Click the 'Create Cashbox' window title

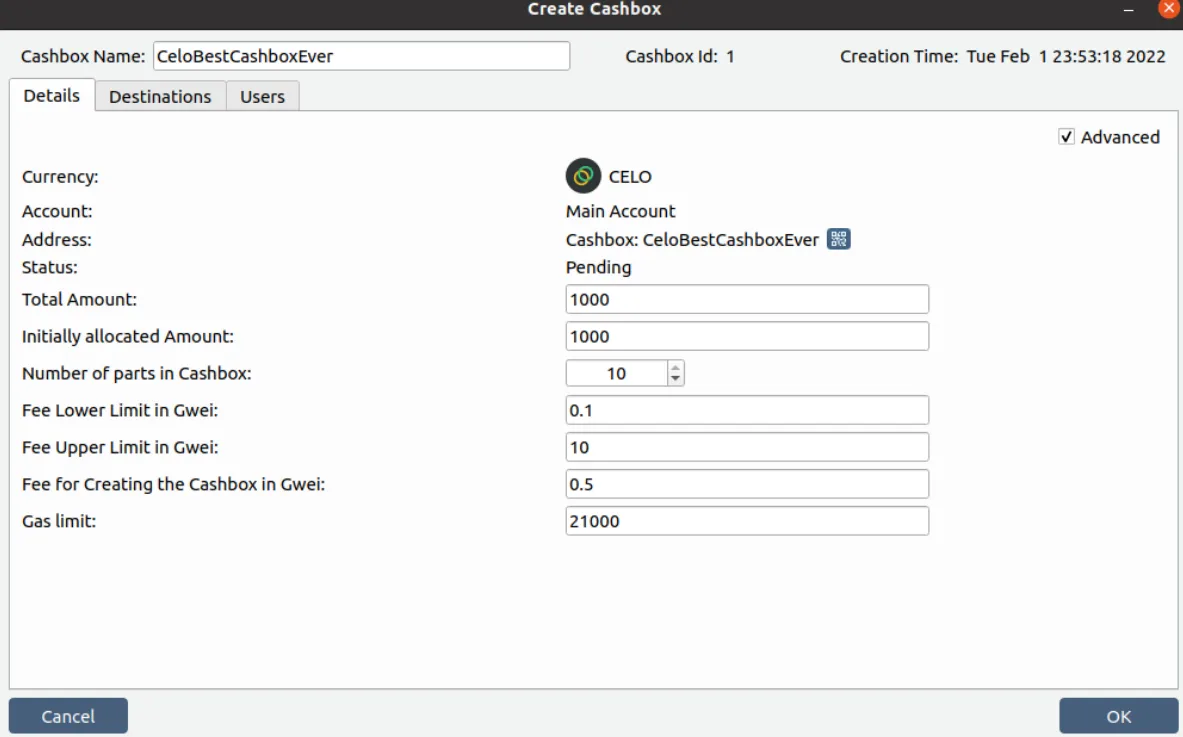coord(594,9)
